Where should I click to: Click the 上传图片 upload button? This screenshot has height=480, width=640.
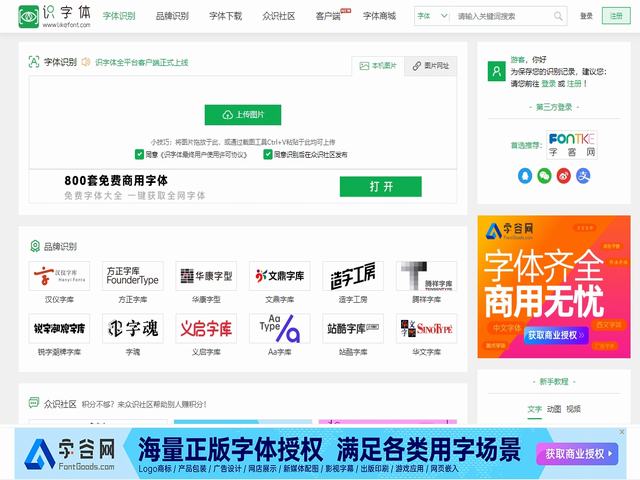click(243, 115)
